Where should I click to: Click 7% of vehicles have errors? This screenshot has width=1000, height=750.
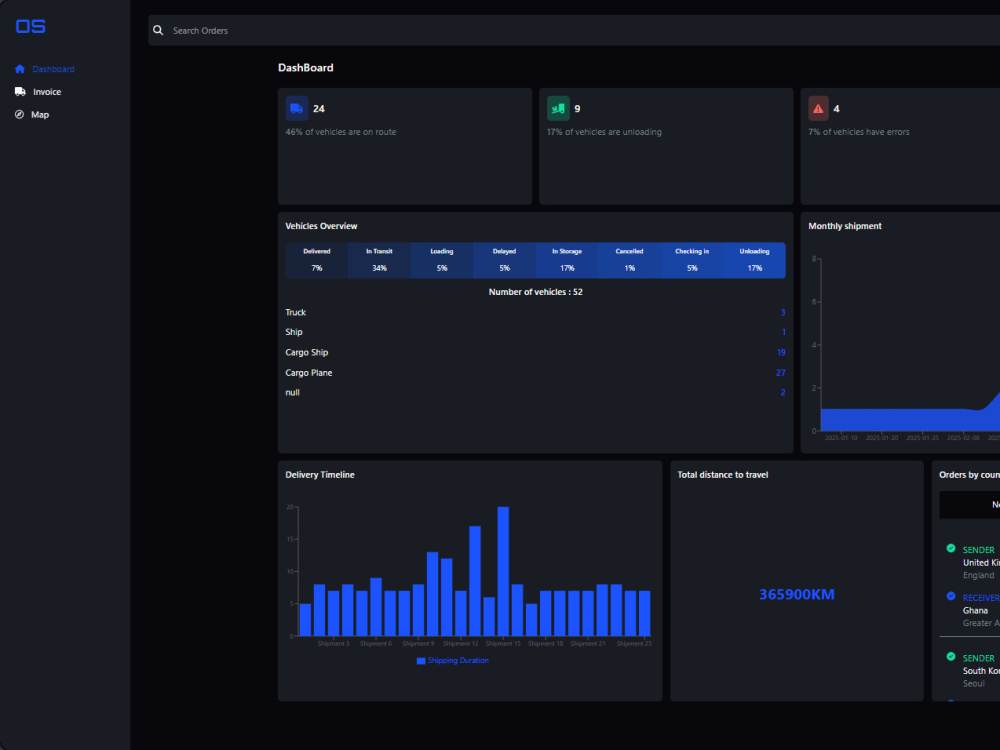tap(858, 132)
